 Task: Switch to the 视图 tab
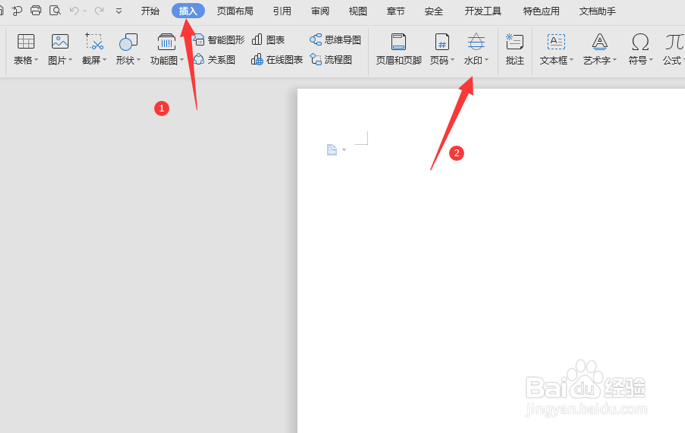(x=358, y=11)
